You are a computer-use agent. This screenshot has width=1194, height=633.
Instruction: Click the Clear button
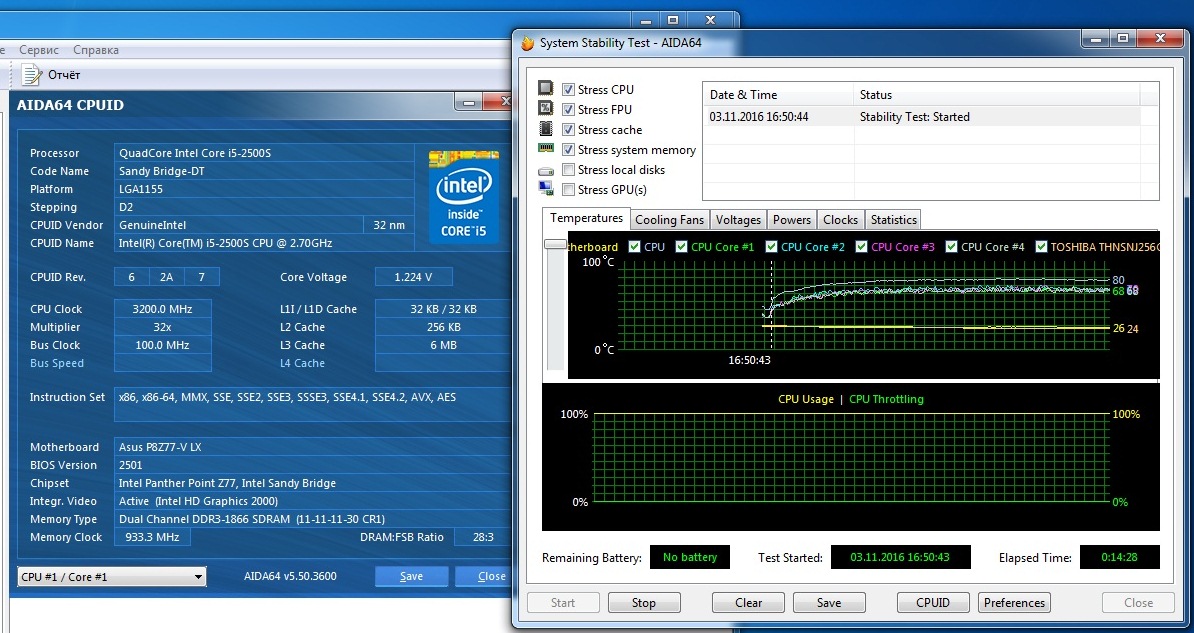pyautogui.click(x=749, y=603)
